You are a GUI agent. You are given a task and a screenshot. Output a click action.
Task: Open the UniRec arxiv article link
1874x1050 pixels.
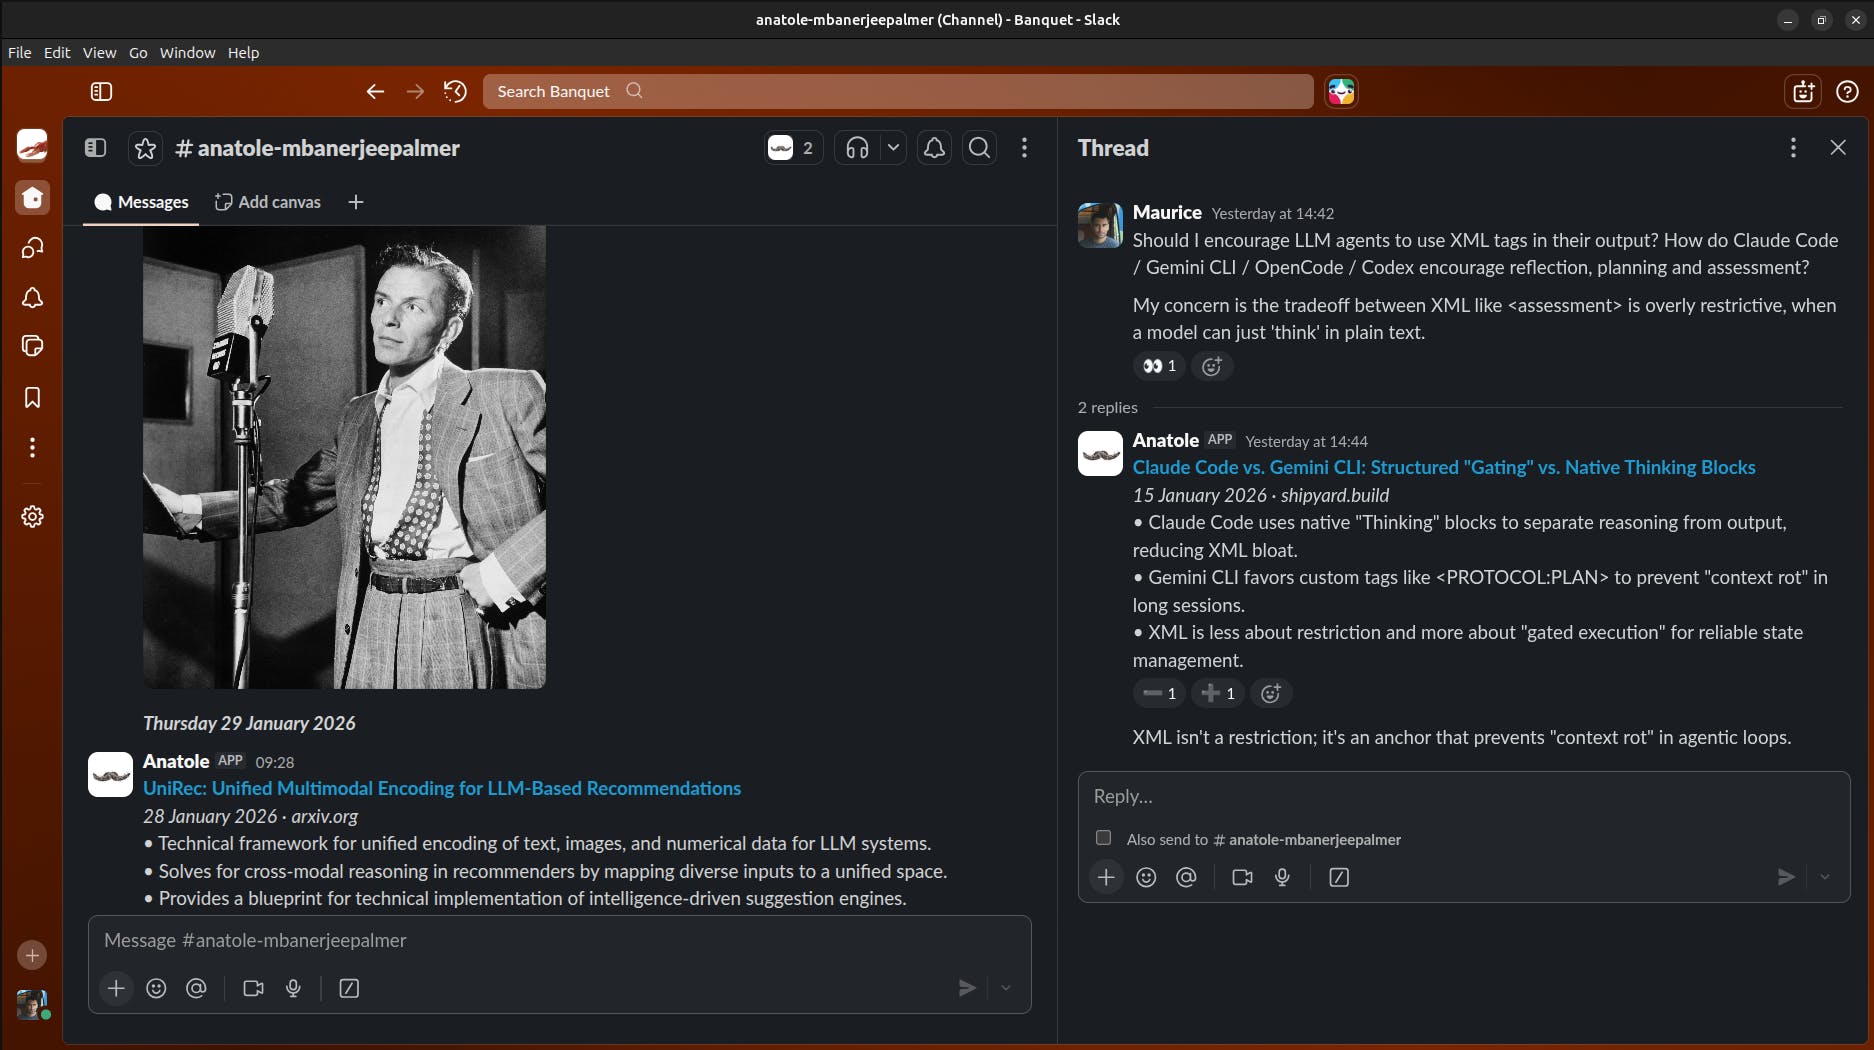pos(442,788)
